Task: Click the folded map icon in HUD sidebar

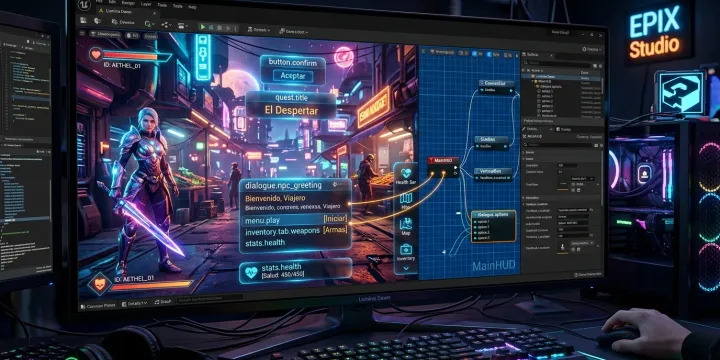Action: click(x=406, y=198)
